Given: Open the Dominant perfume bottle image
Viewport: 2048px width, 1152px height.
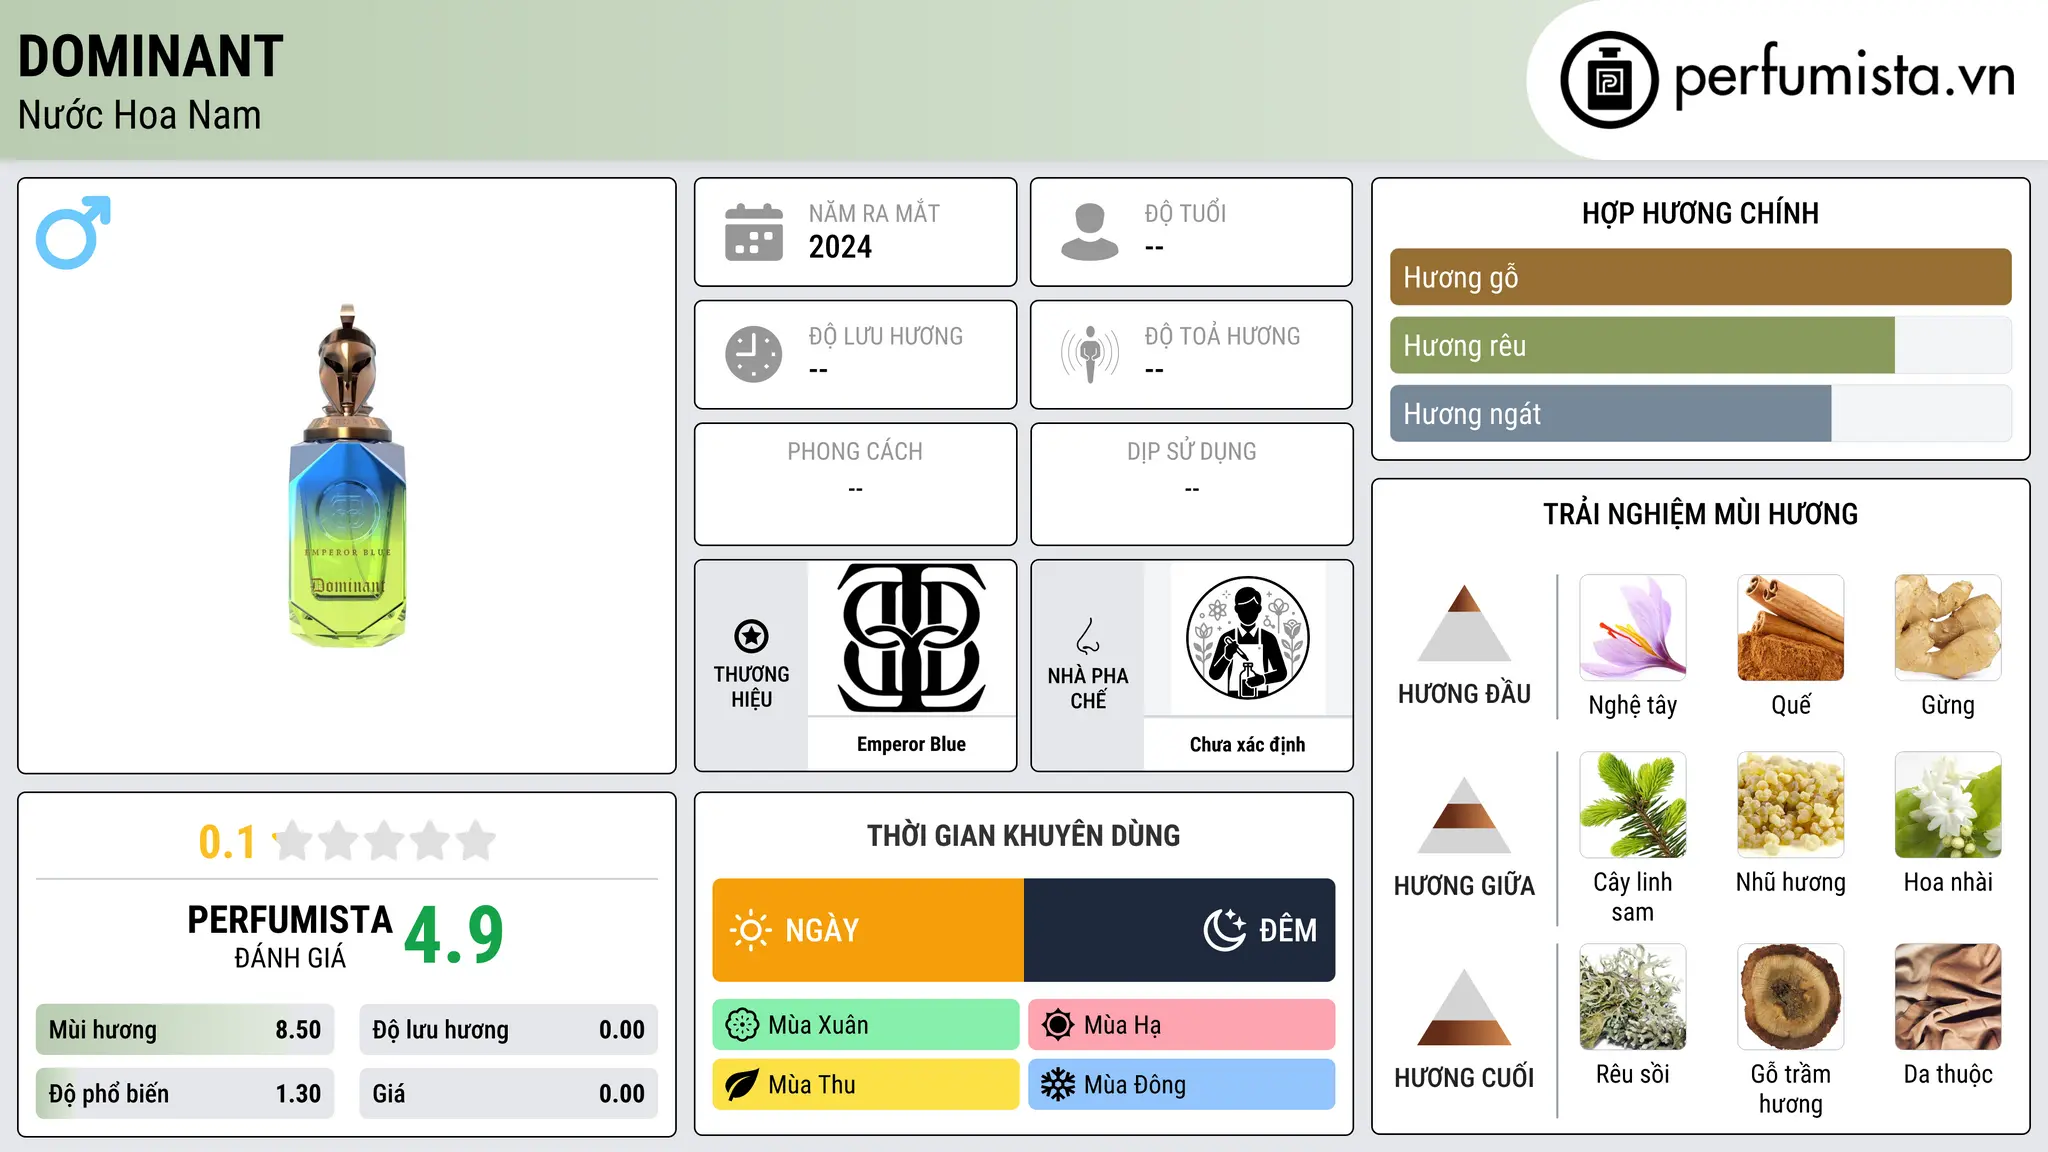Looking at the screenshot, I should (347, 476).
